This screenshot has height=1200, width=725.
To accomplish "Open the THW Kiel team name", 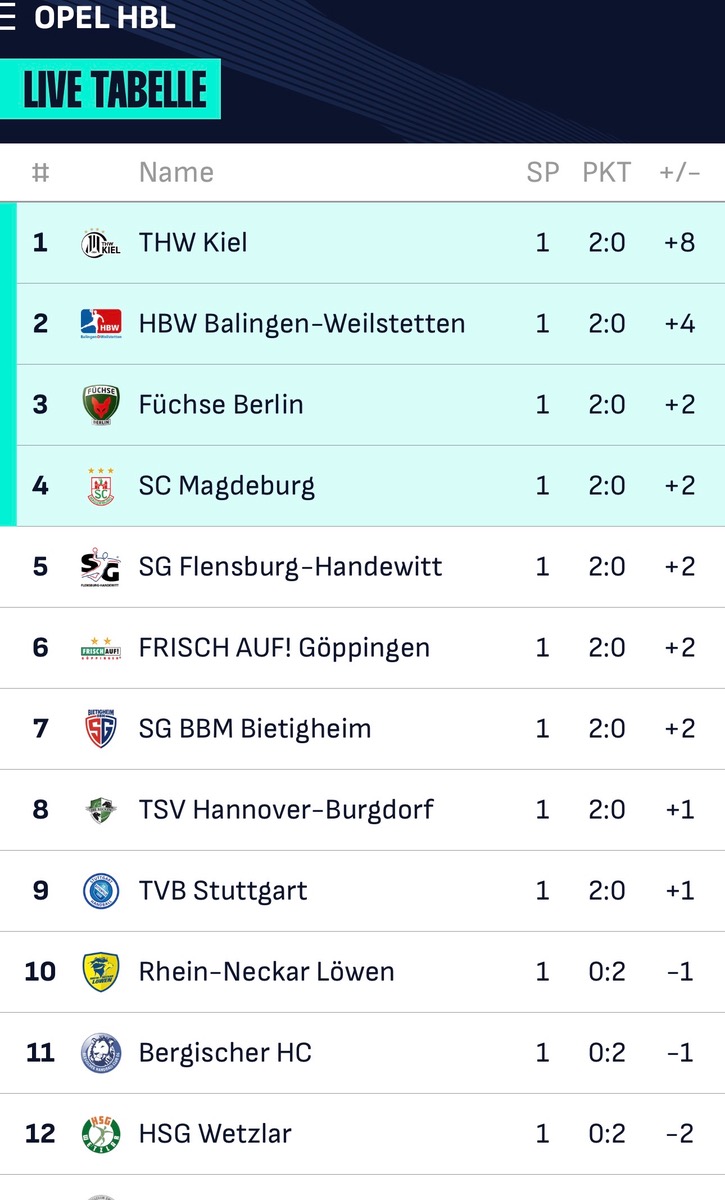I will [x=193, y=242].
